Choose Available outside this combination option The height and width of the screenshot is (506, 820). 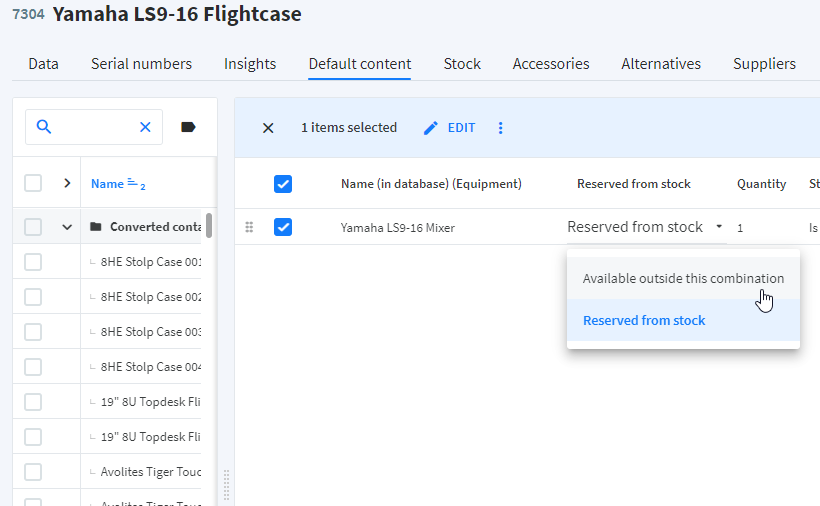[x=683, y=278]
